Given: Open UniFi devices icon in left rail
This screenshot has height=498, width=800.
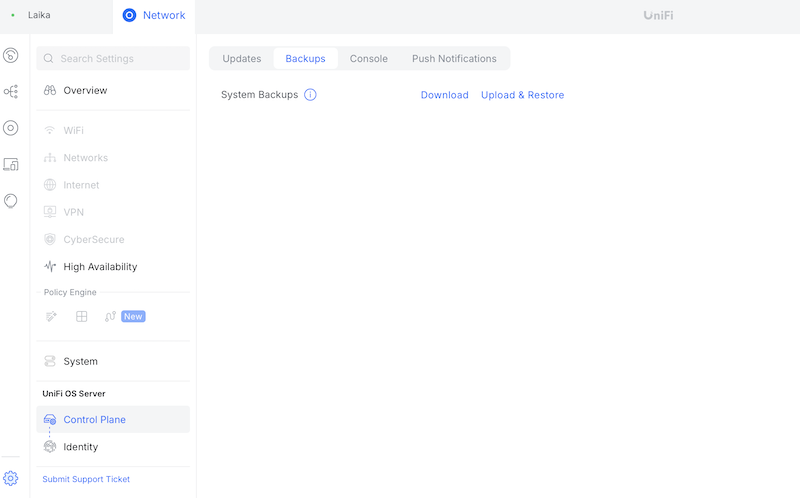Looking at the screenshot, I should click(11, 128).
